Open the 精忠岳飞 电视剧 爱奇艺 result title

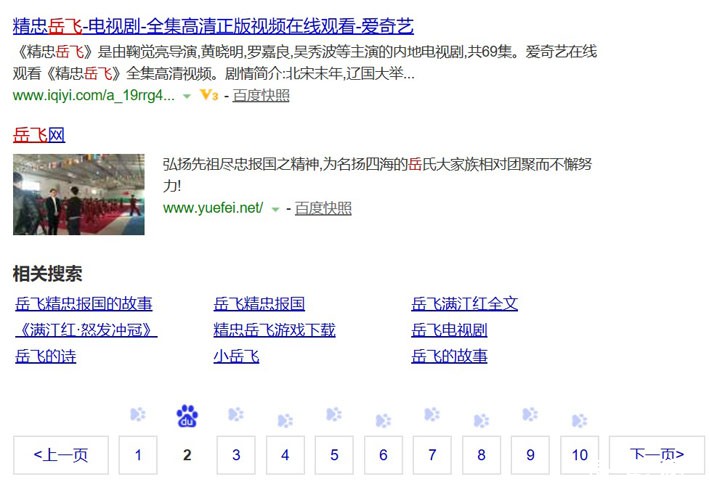click(213, 26)
